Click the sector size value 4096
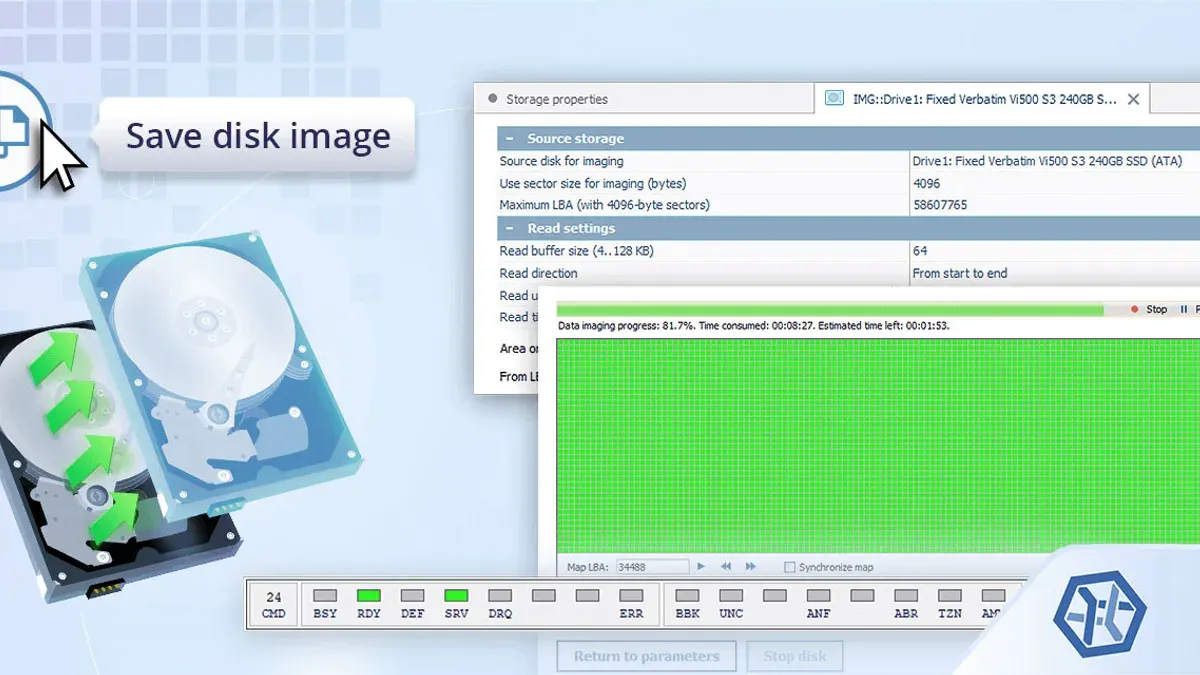 (926, 183)
